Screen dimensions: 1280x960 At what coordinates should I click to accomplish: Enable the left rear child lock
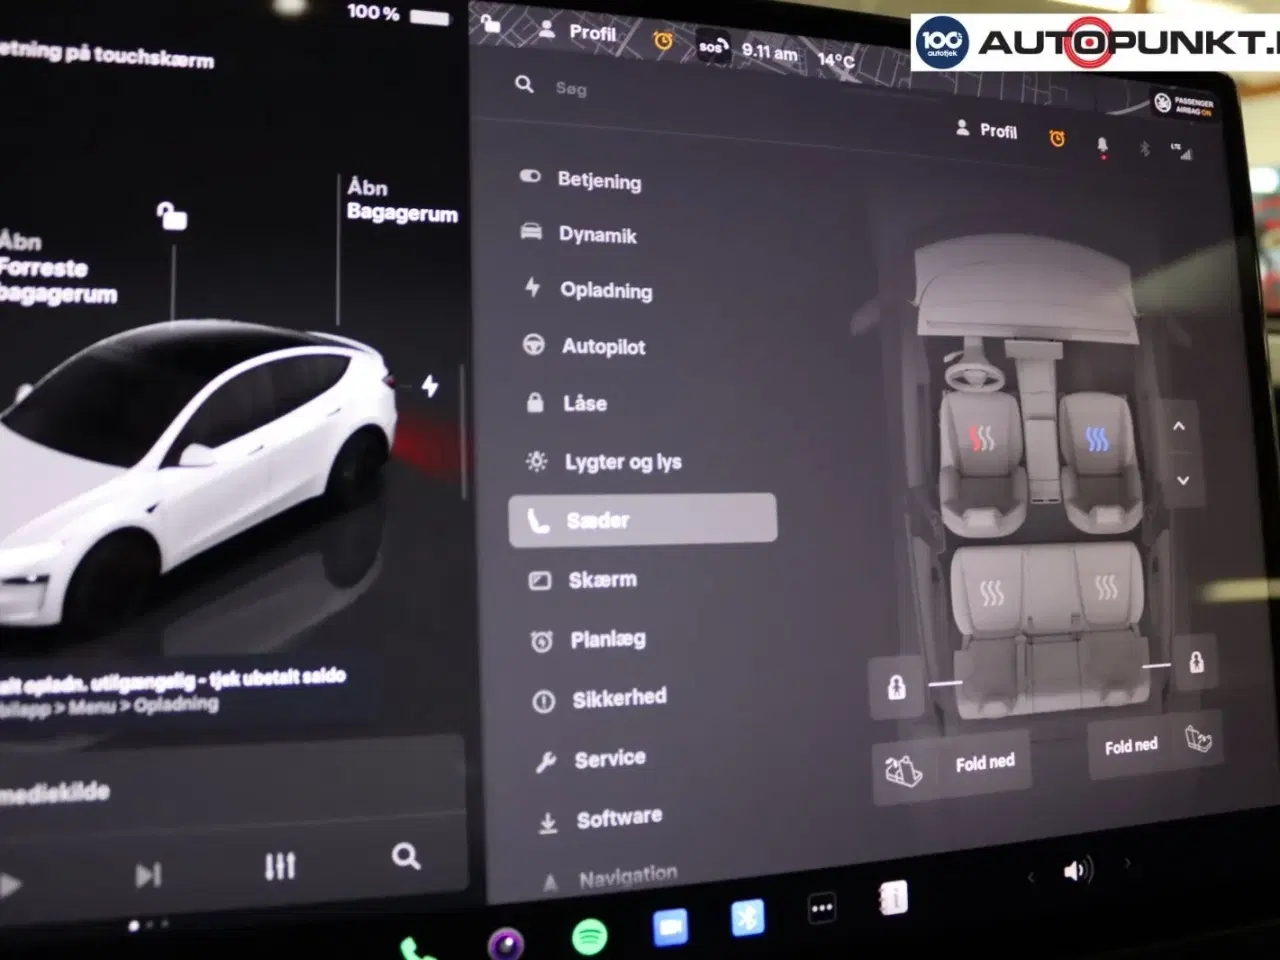[897, 688]
